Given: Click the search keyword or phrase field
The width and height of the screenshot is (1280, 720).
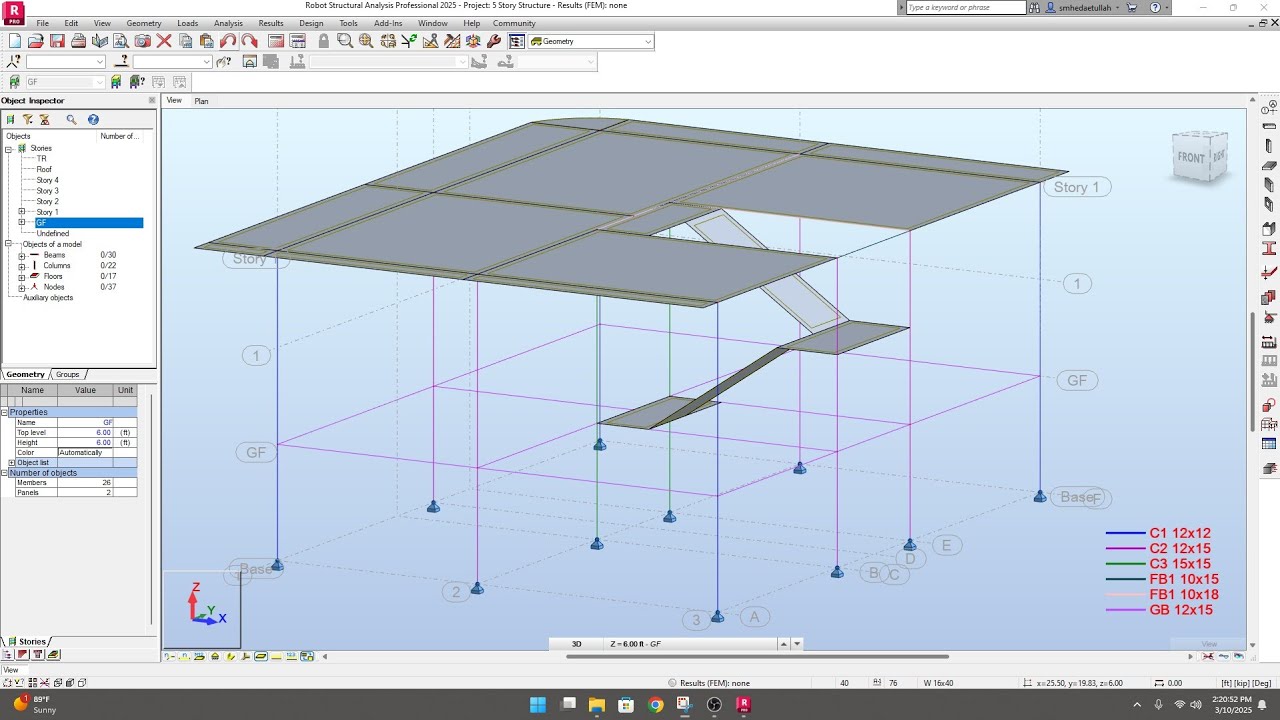Looking at the screenshot, I should pos(965,7).
